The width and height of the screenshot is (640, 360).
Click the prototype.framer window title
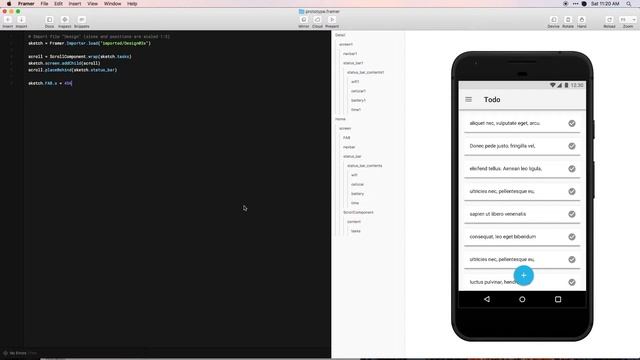322,11
